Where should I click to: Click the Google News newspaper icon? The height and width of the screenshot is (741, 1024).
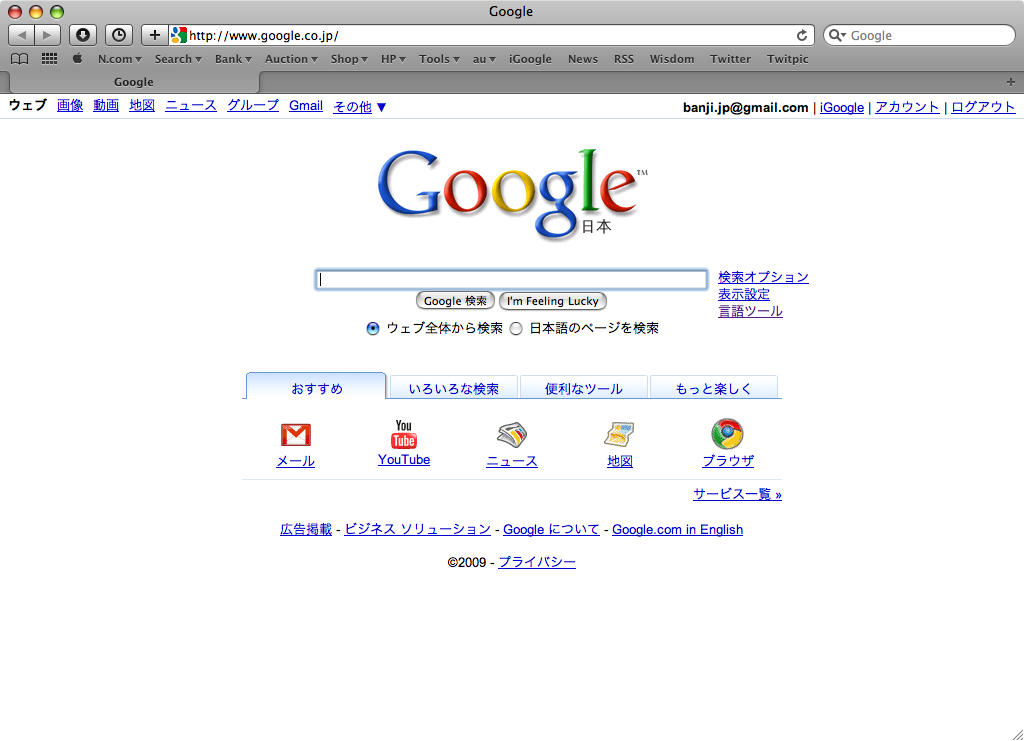coord(511,435)
